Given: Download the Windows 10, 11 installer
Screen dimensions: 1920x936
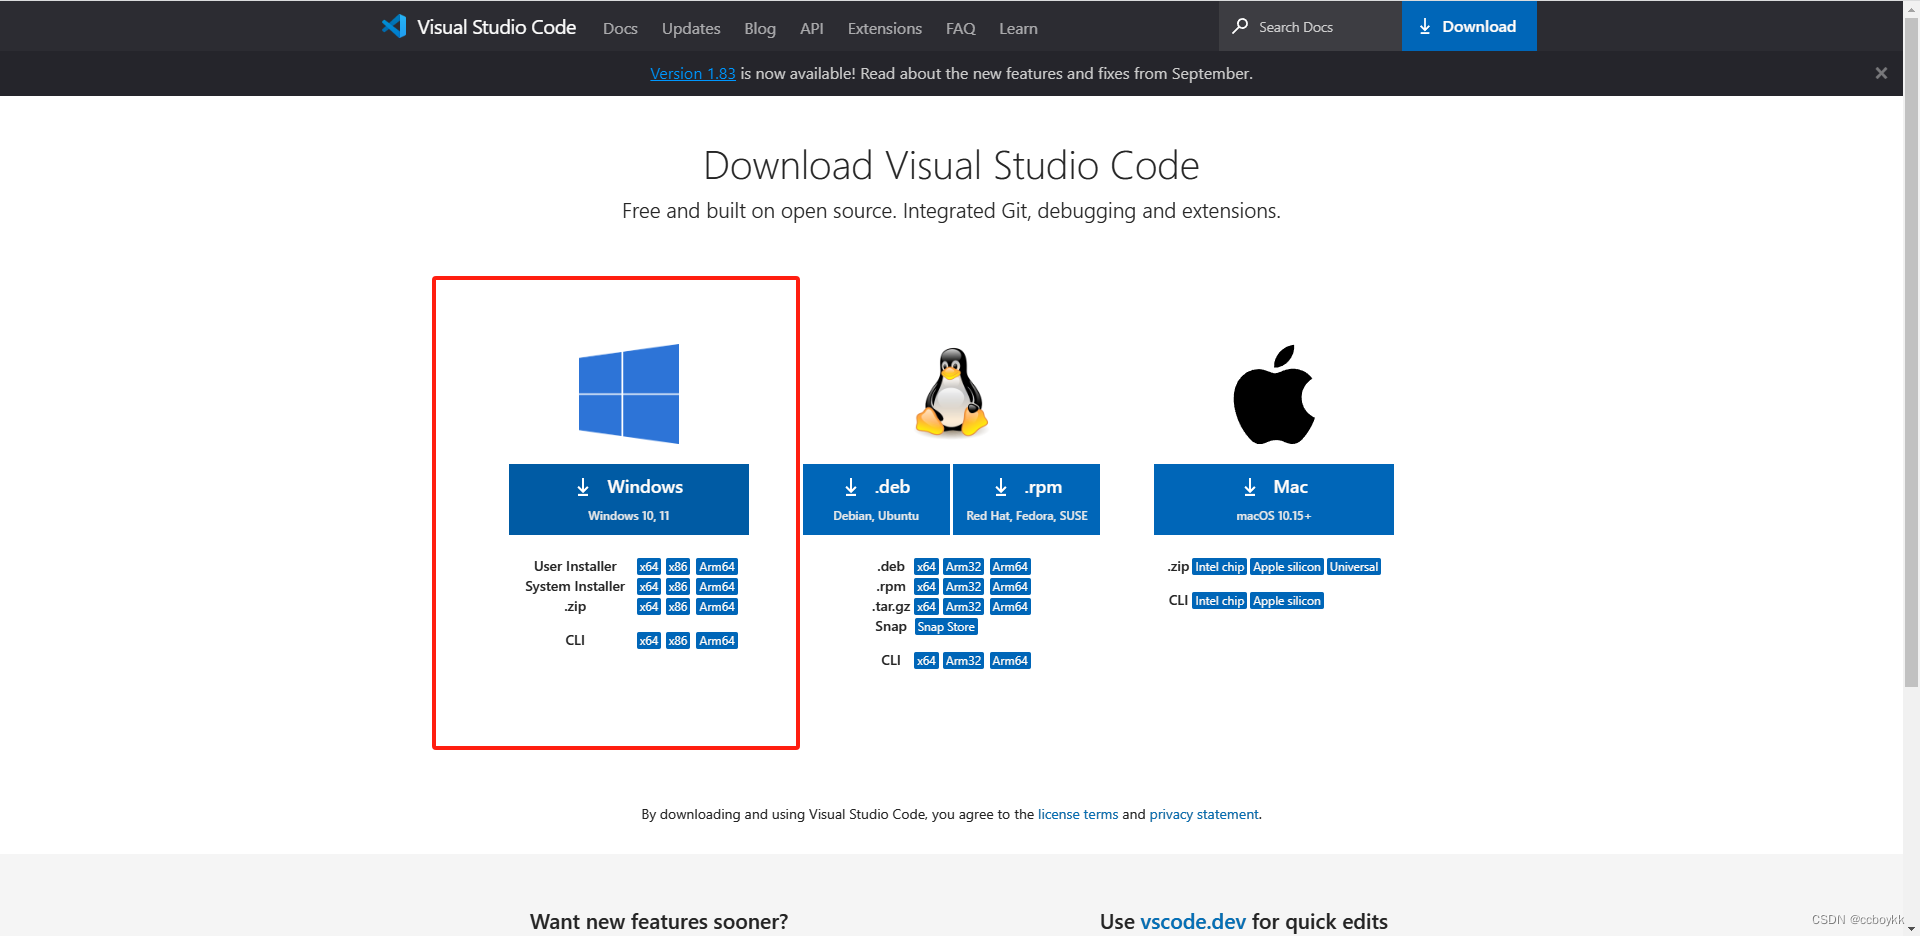Looking at the screenshot, I should point(629,499).
